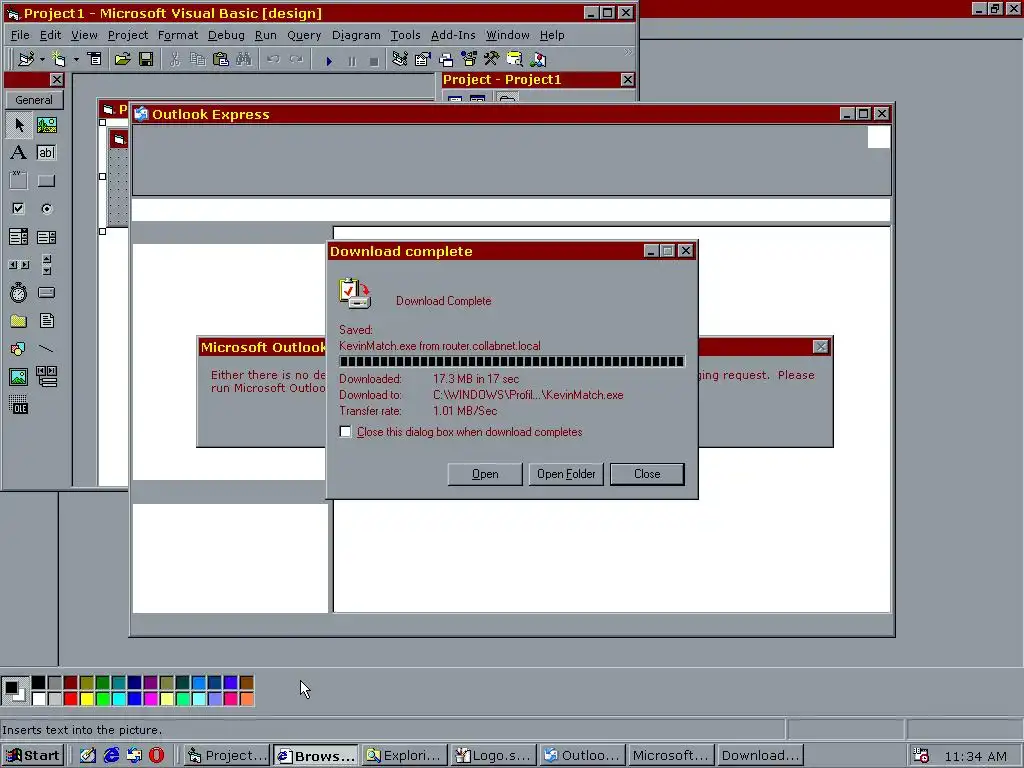Image resolution: width=1024 pixels, height=768 pixels.
Task: Open Data View Window from toolbar
Action: coord(515,59)
